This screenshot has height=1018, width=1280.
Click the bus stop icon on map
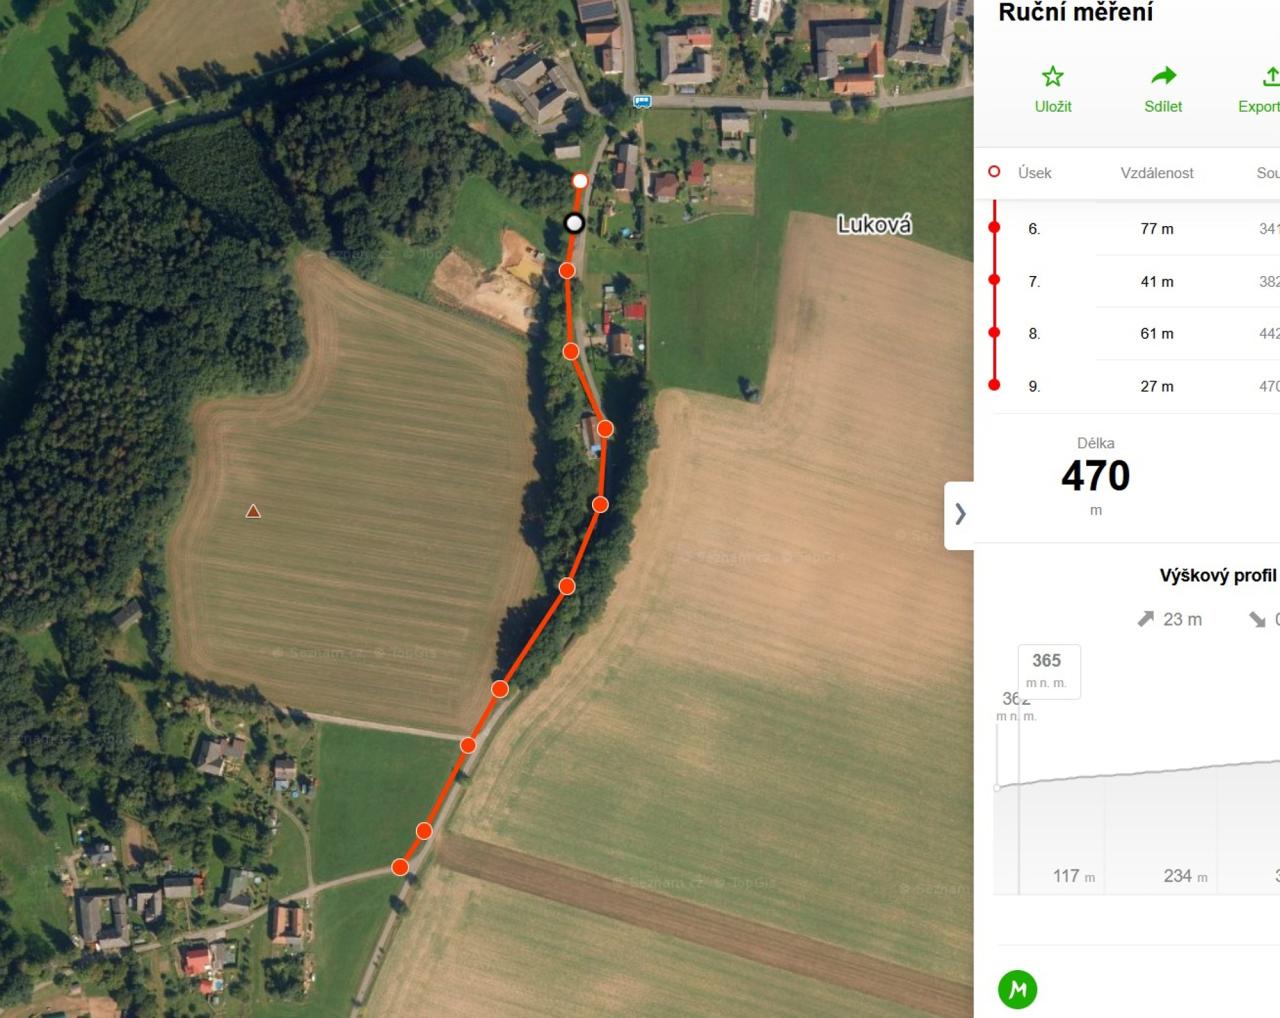(642, 101)
